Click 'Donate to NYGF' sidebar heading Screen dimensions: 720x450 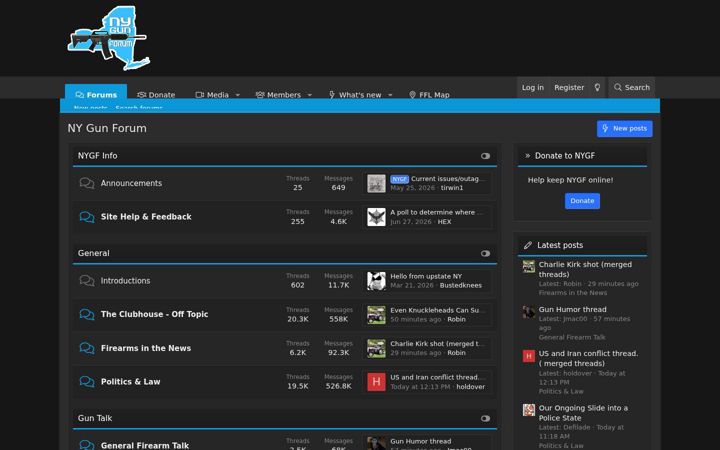tap(565, 156)
